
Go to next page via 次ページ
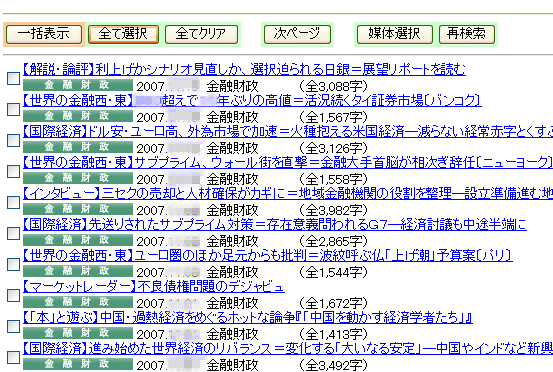(297, 34)
